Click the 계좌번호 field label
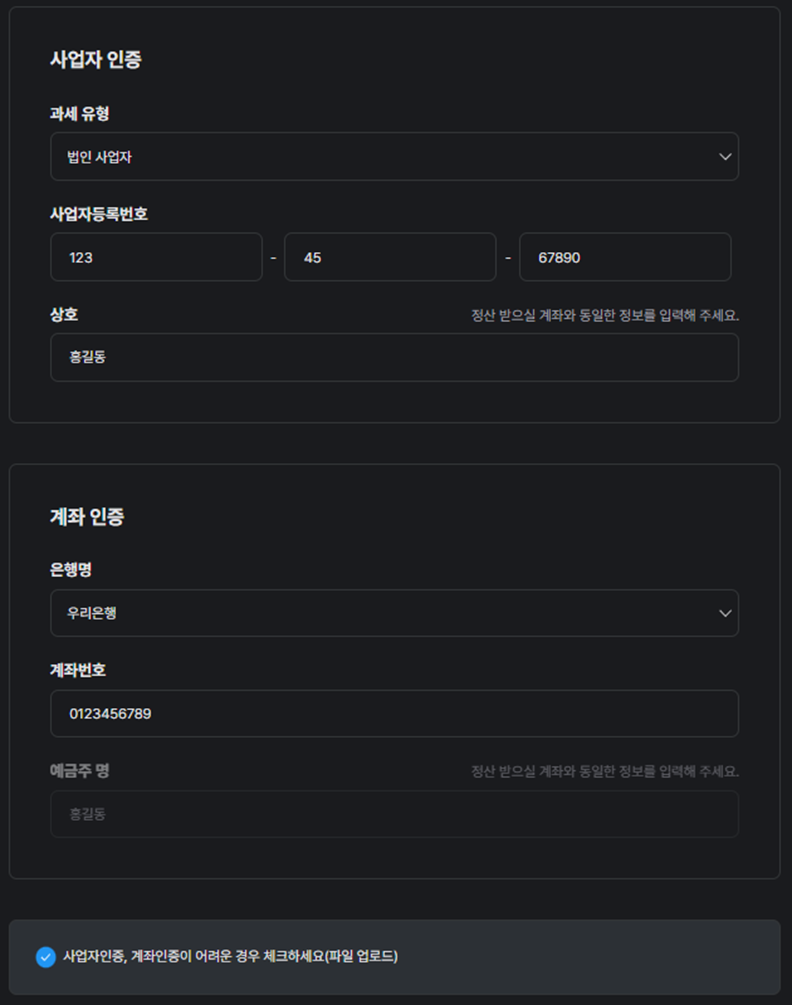The image size is (792, 1005). click(x=78, y=670)
